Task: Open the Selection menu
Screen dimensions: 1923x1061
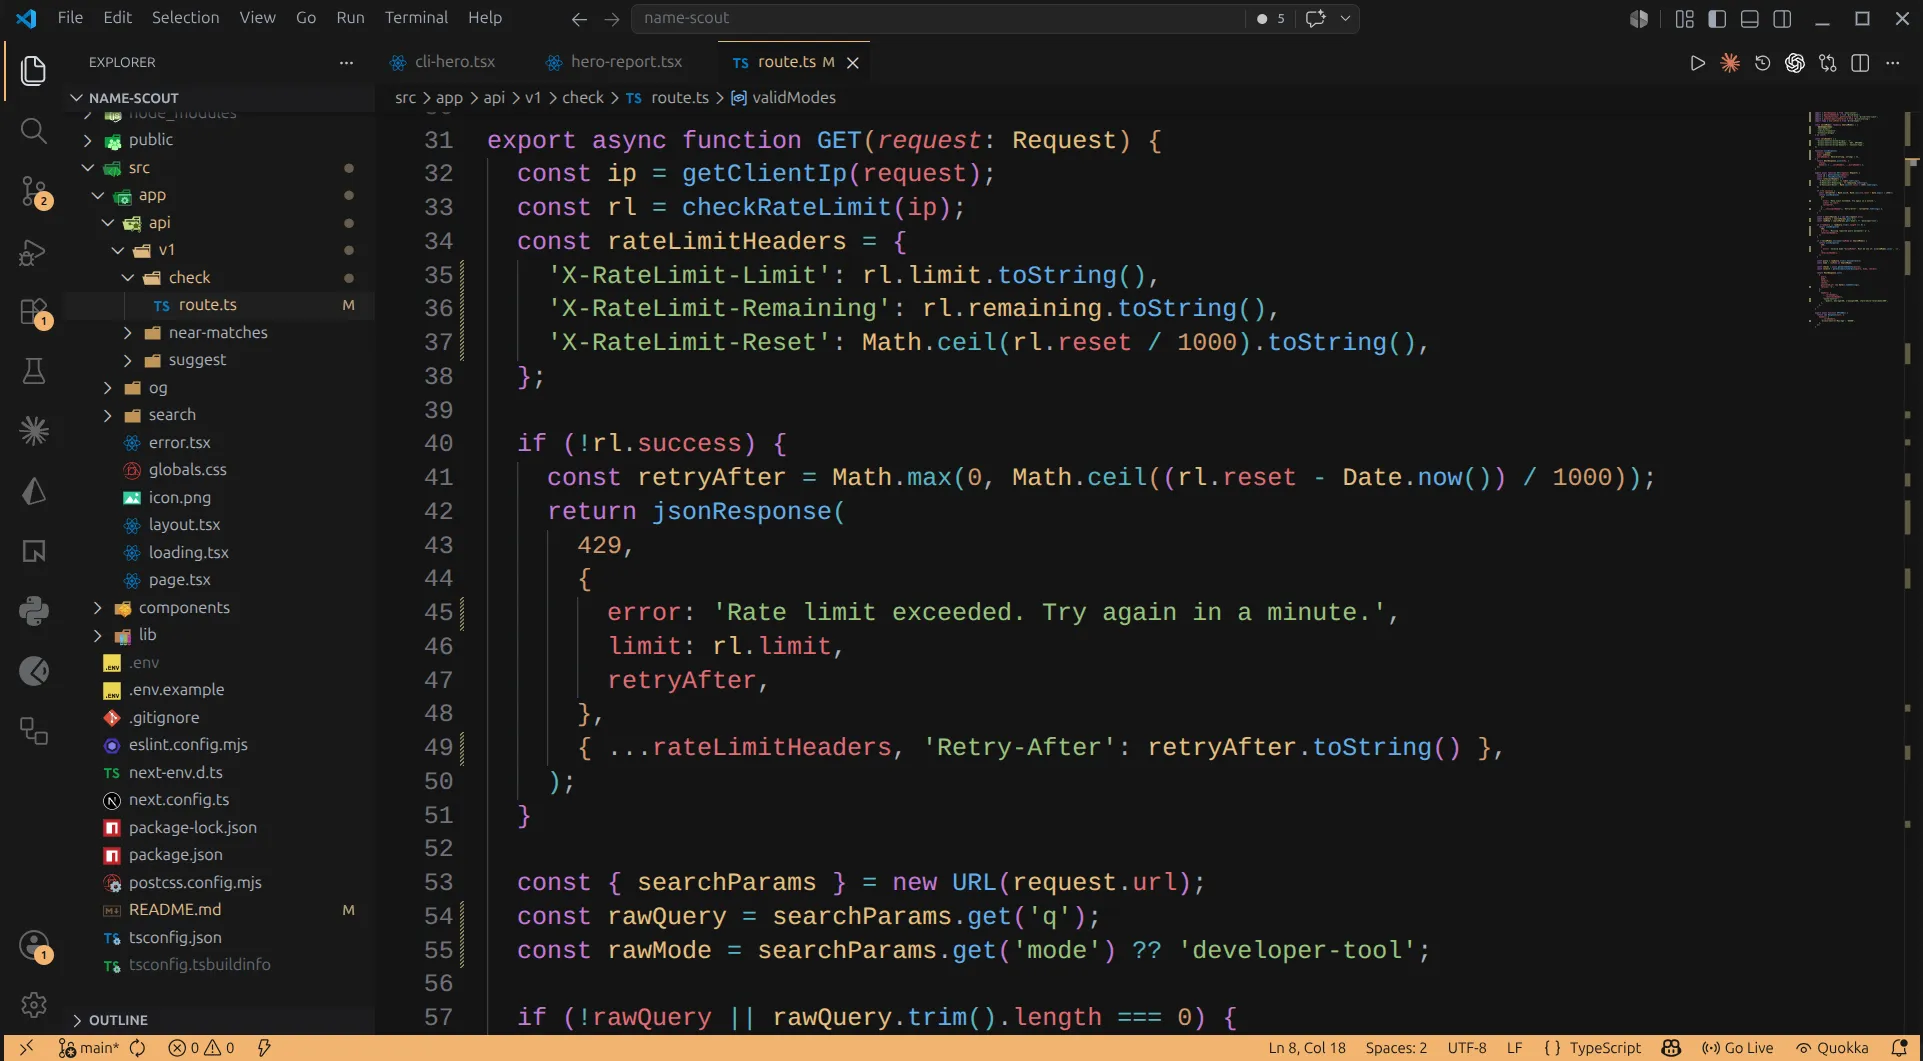Action: coord(185,18)
